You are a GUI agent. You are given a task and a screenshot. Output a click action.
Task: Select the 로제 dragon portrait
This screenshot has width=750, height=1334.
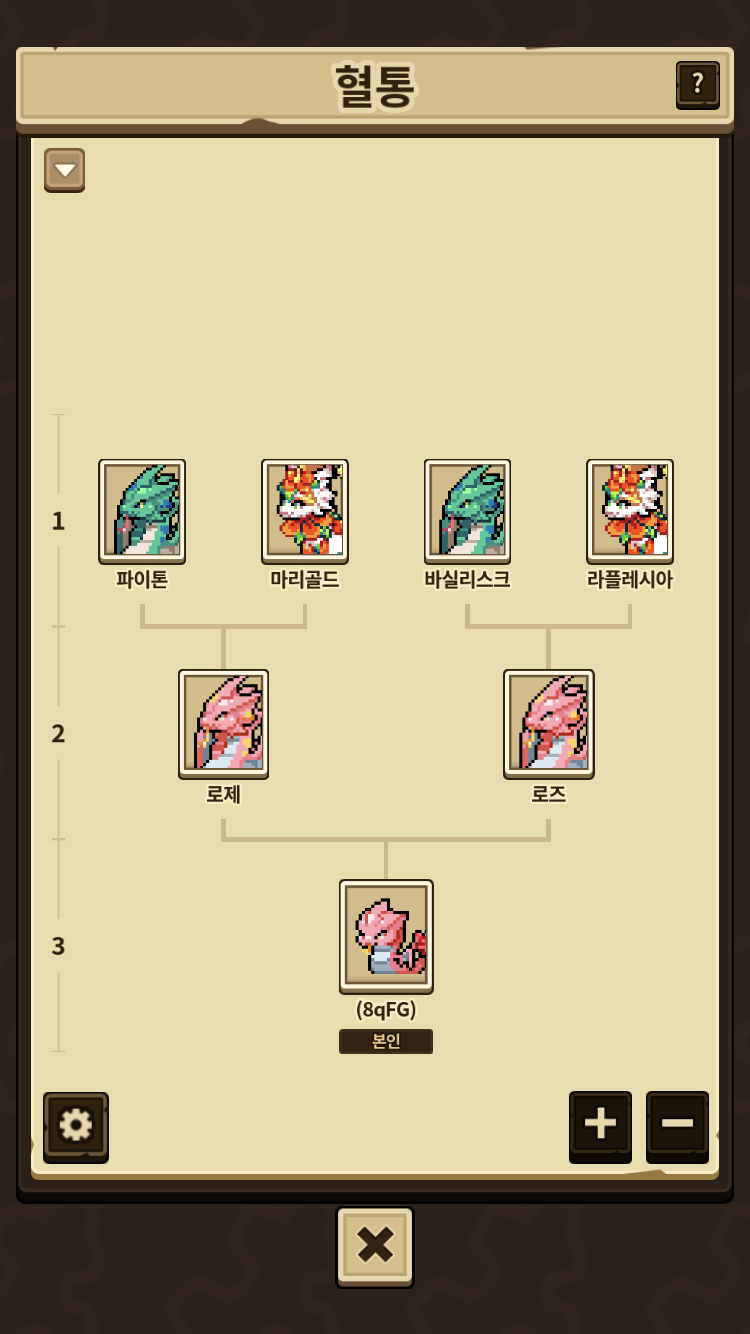pos(223,723)
